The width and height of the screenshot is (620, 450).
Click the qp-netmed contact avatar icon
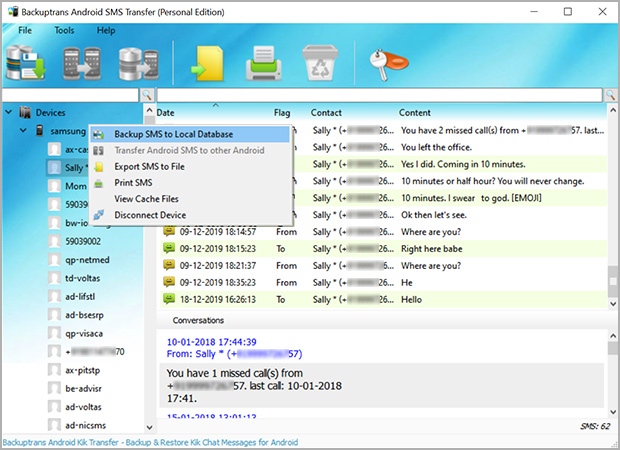54,260
